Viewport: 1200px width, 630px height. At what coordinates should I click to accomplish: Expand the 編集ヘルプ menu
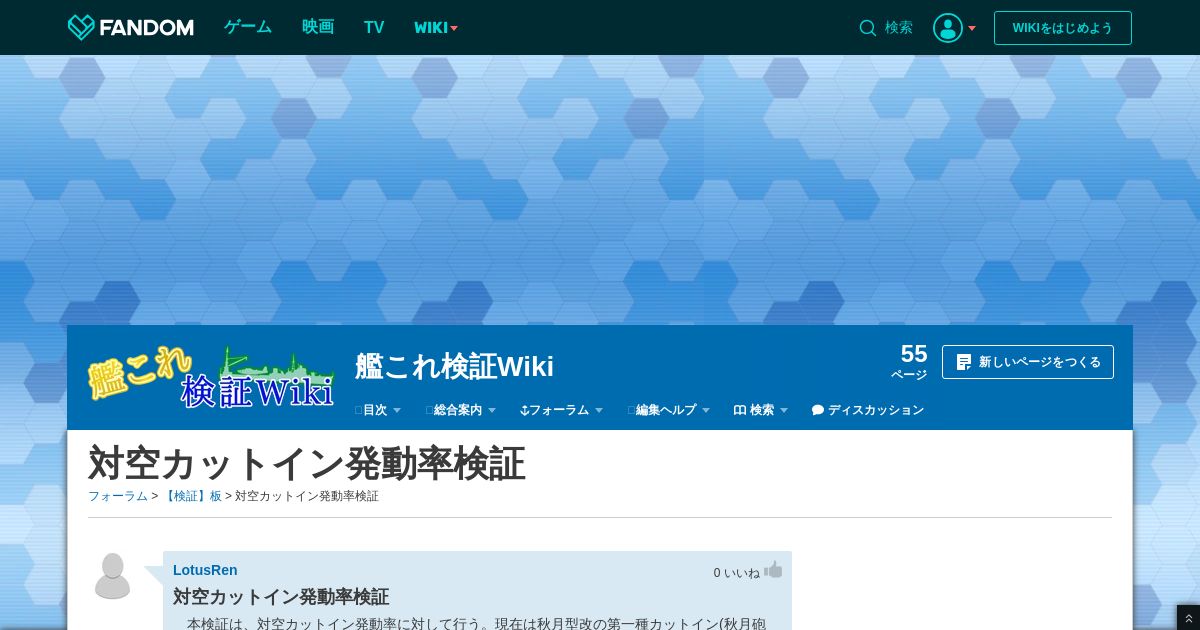click(x=669, y=410)
